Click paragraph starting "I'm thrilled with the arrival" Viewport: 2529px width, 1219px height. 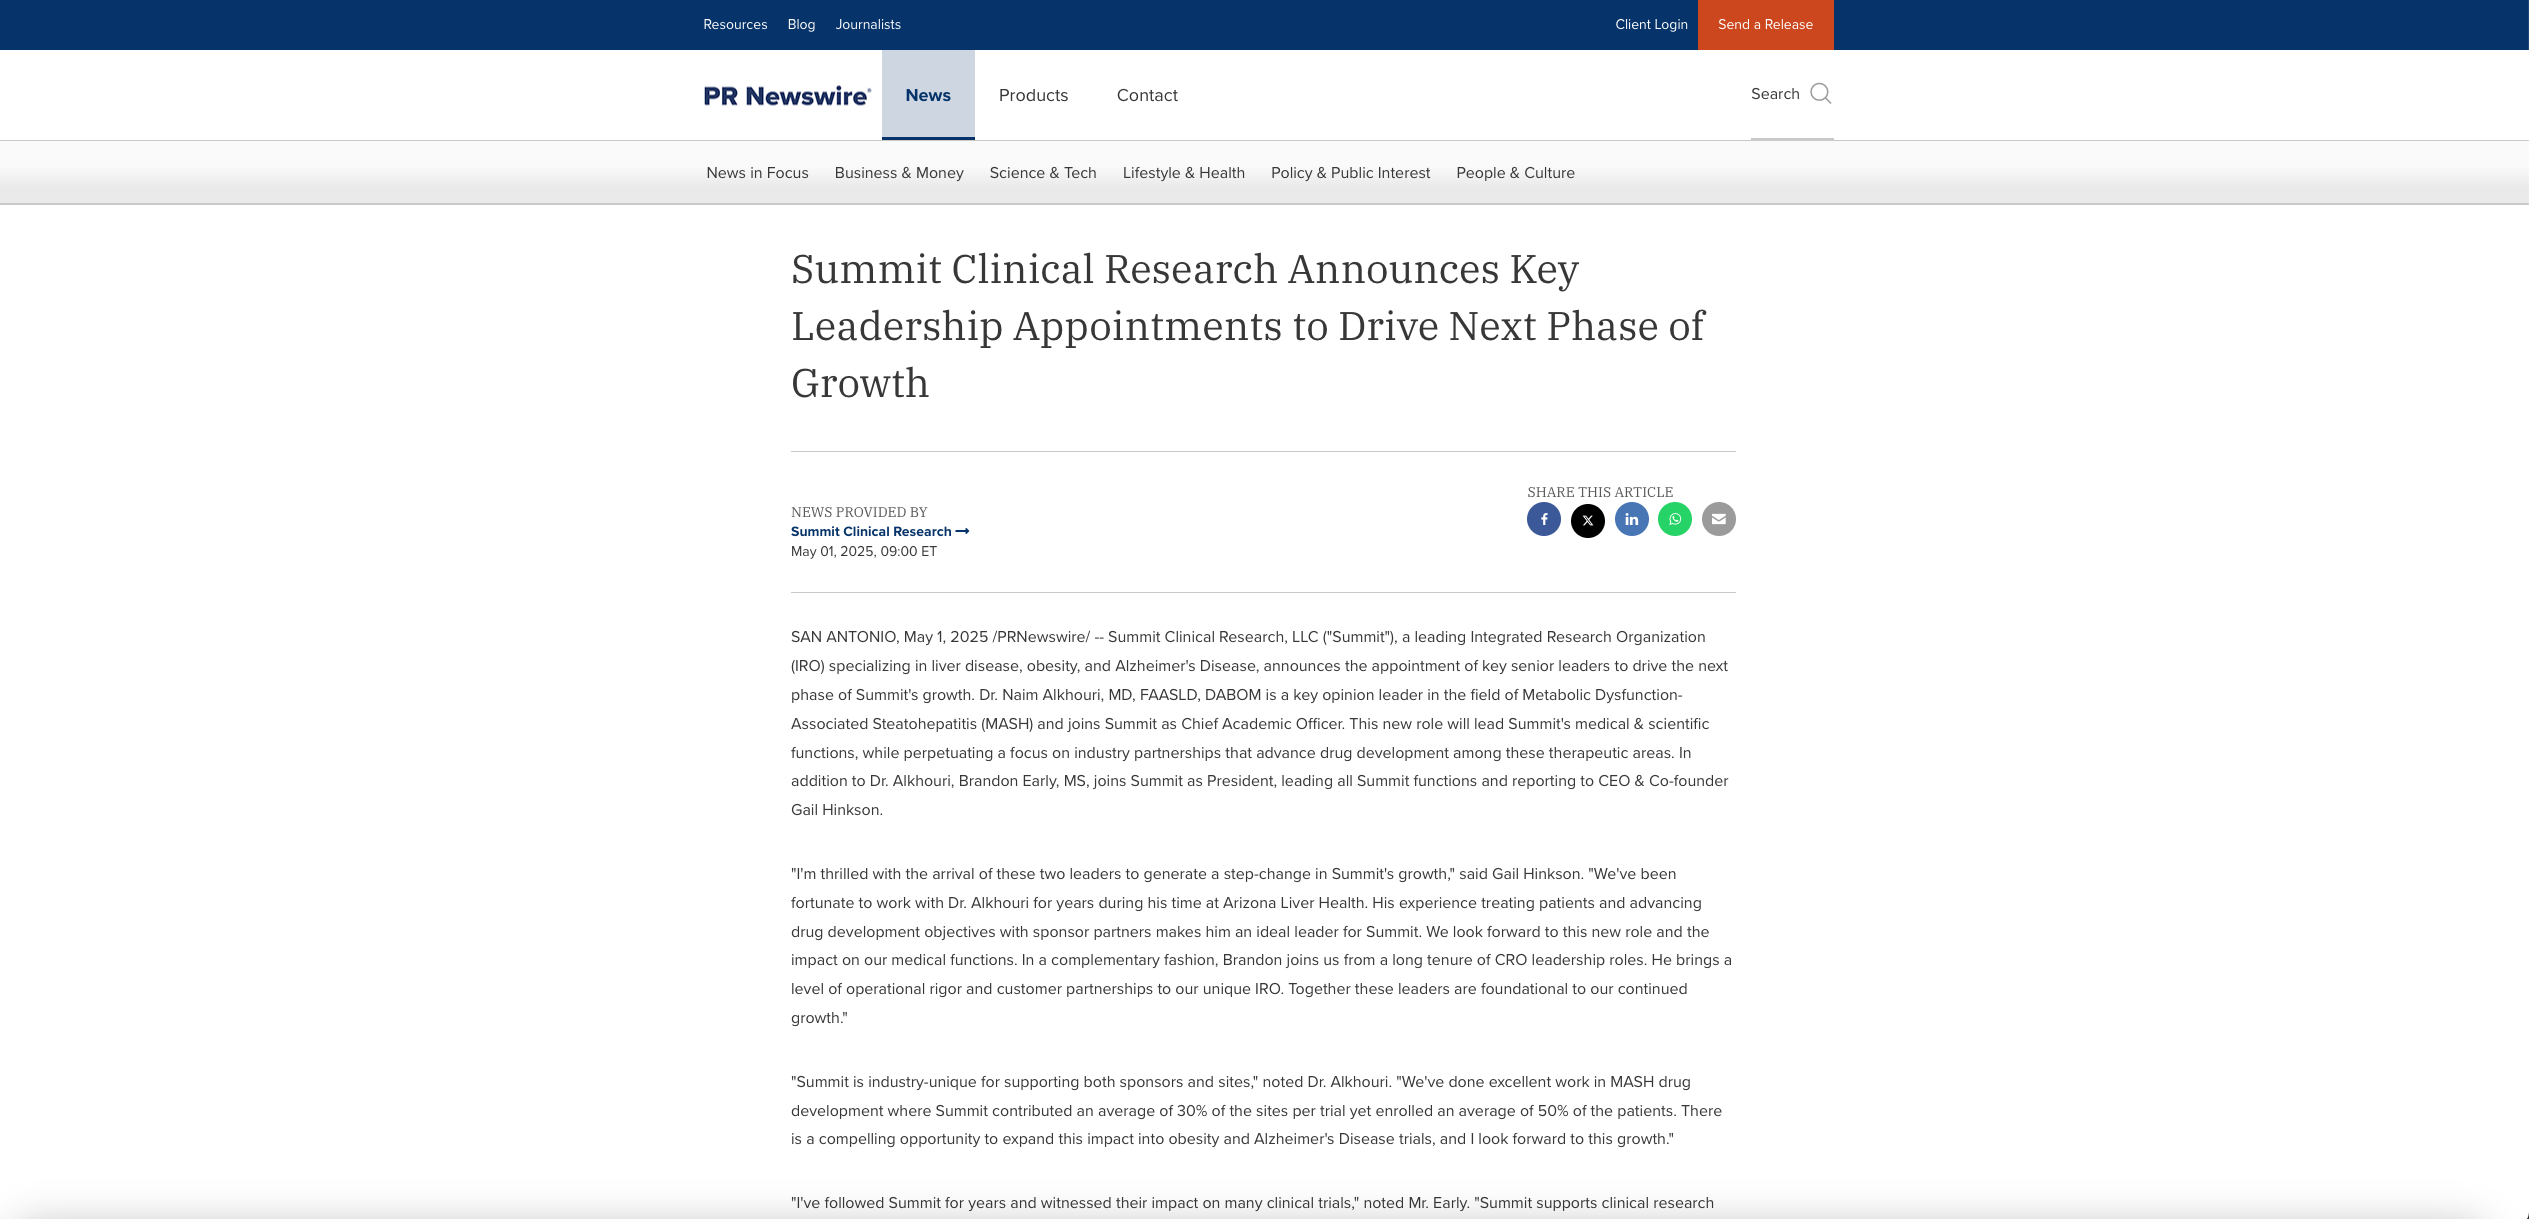tap(1260, 946)
